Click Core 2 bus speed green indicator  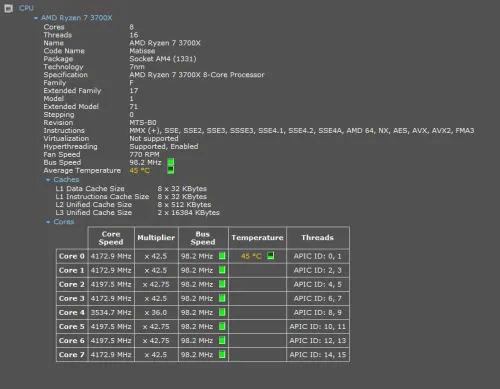[x=222, y=284]
